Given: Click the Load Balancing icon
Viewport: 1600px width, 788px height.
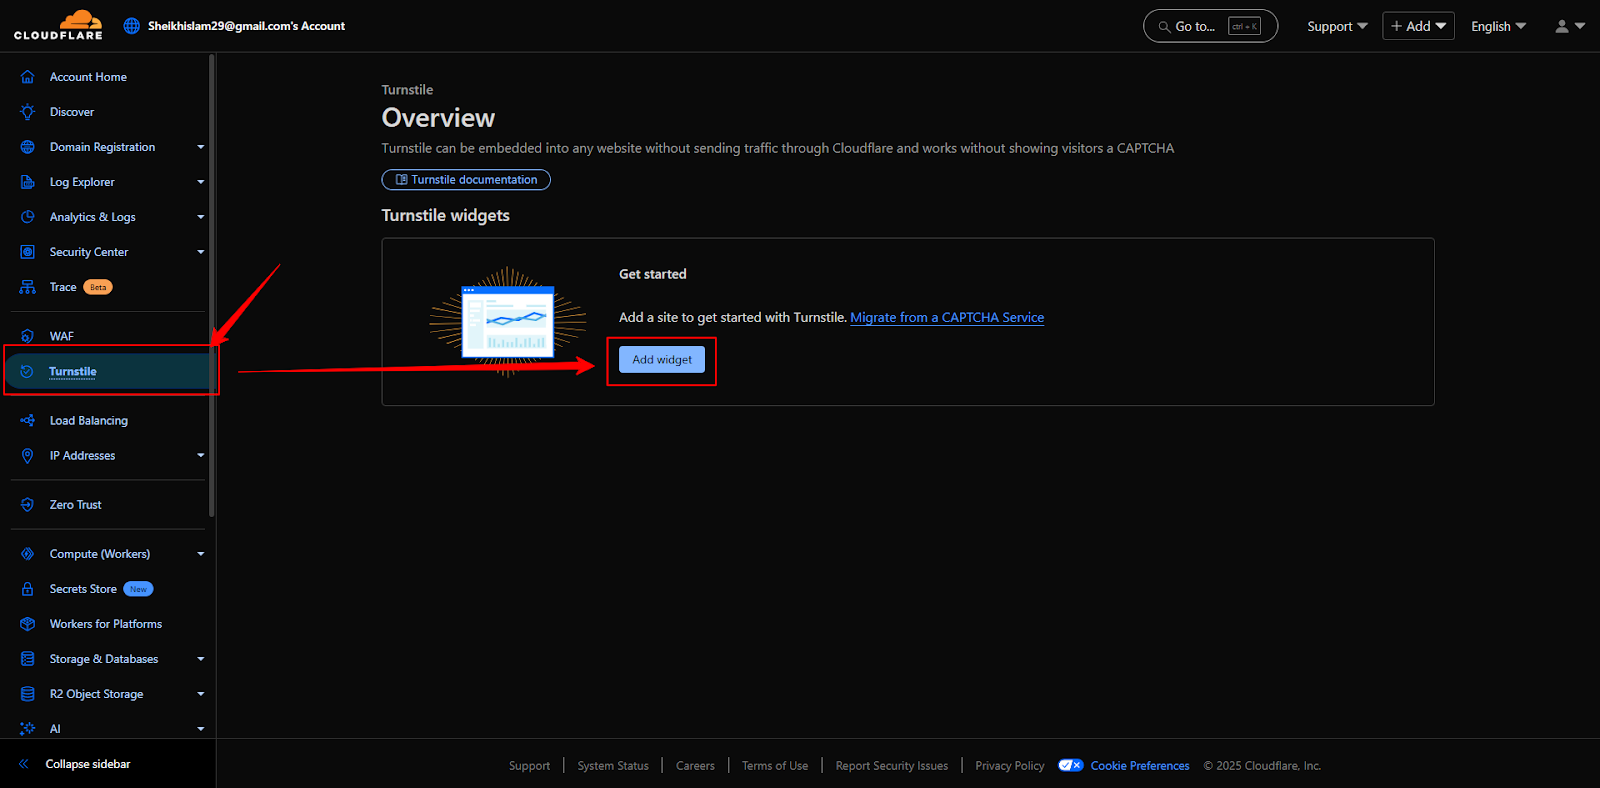Looking at the screenshot, I should click(28, 421).
